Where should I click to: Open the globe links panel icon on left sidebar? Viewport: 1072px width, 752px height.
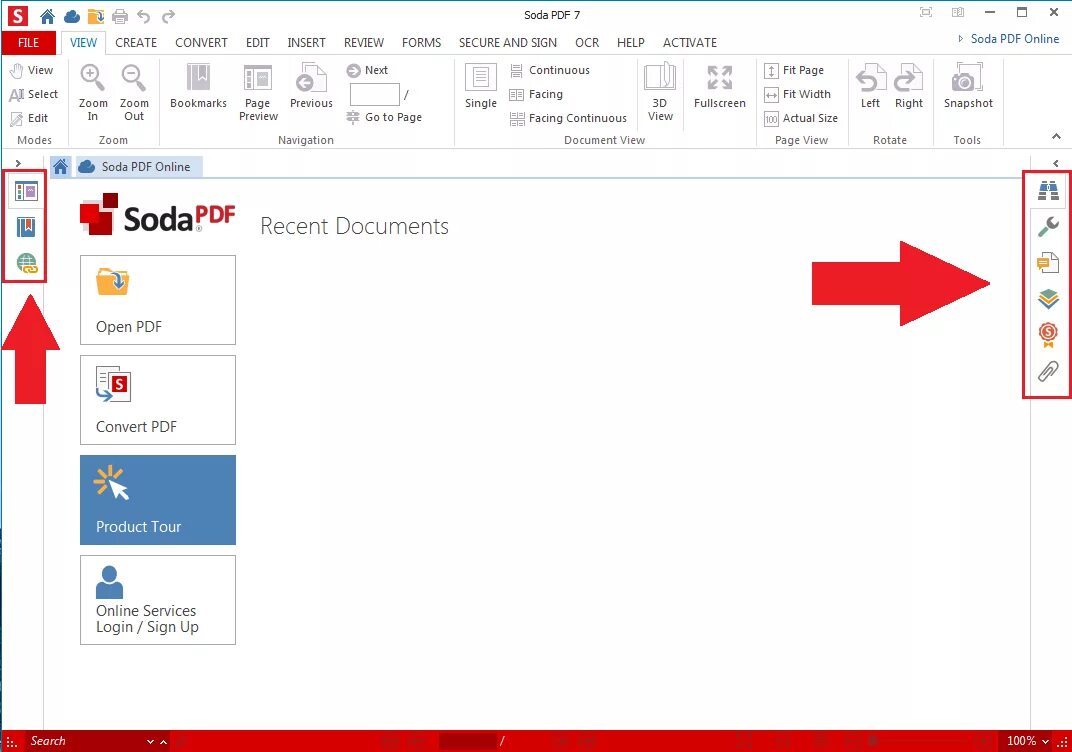26,263
